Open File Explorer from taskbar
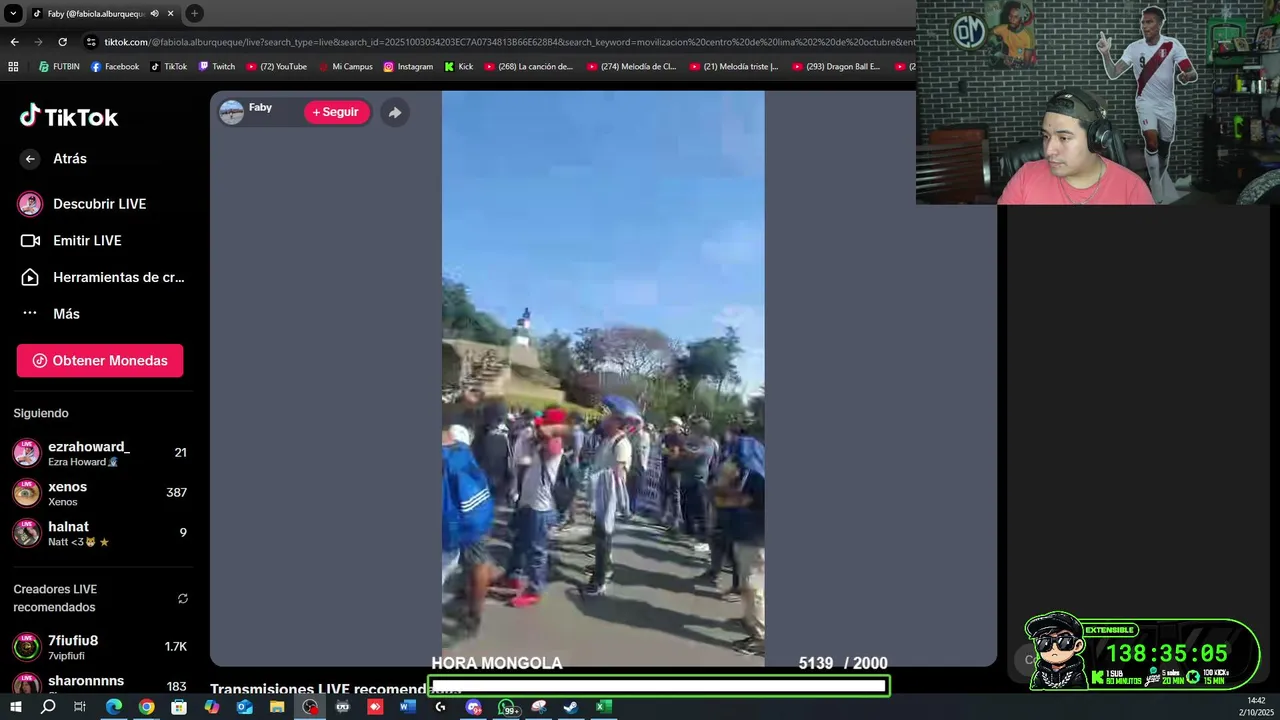The image size is (1280, 720). (x=277, y=706)
